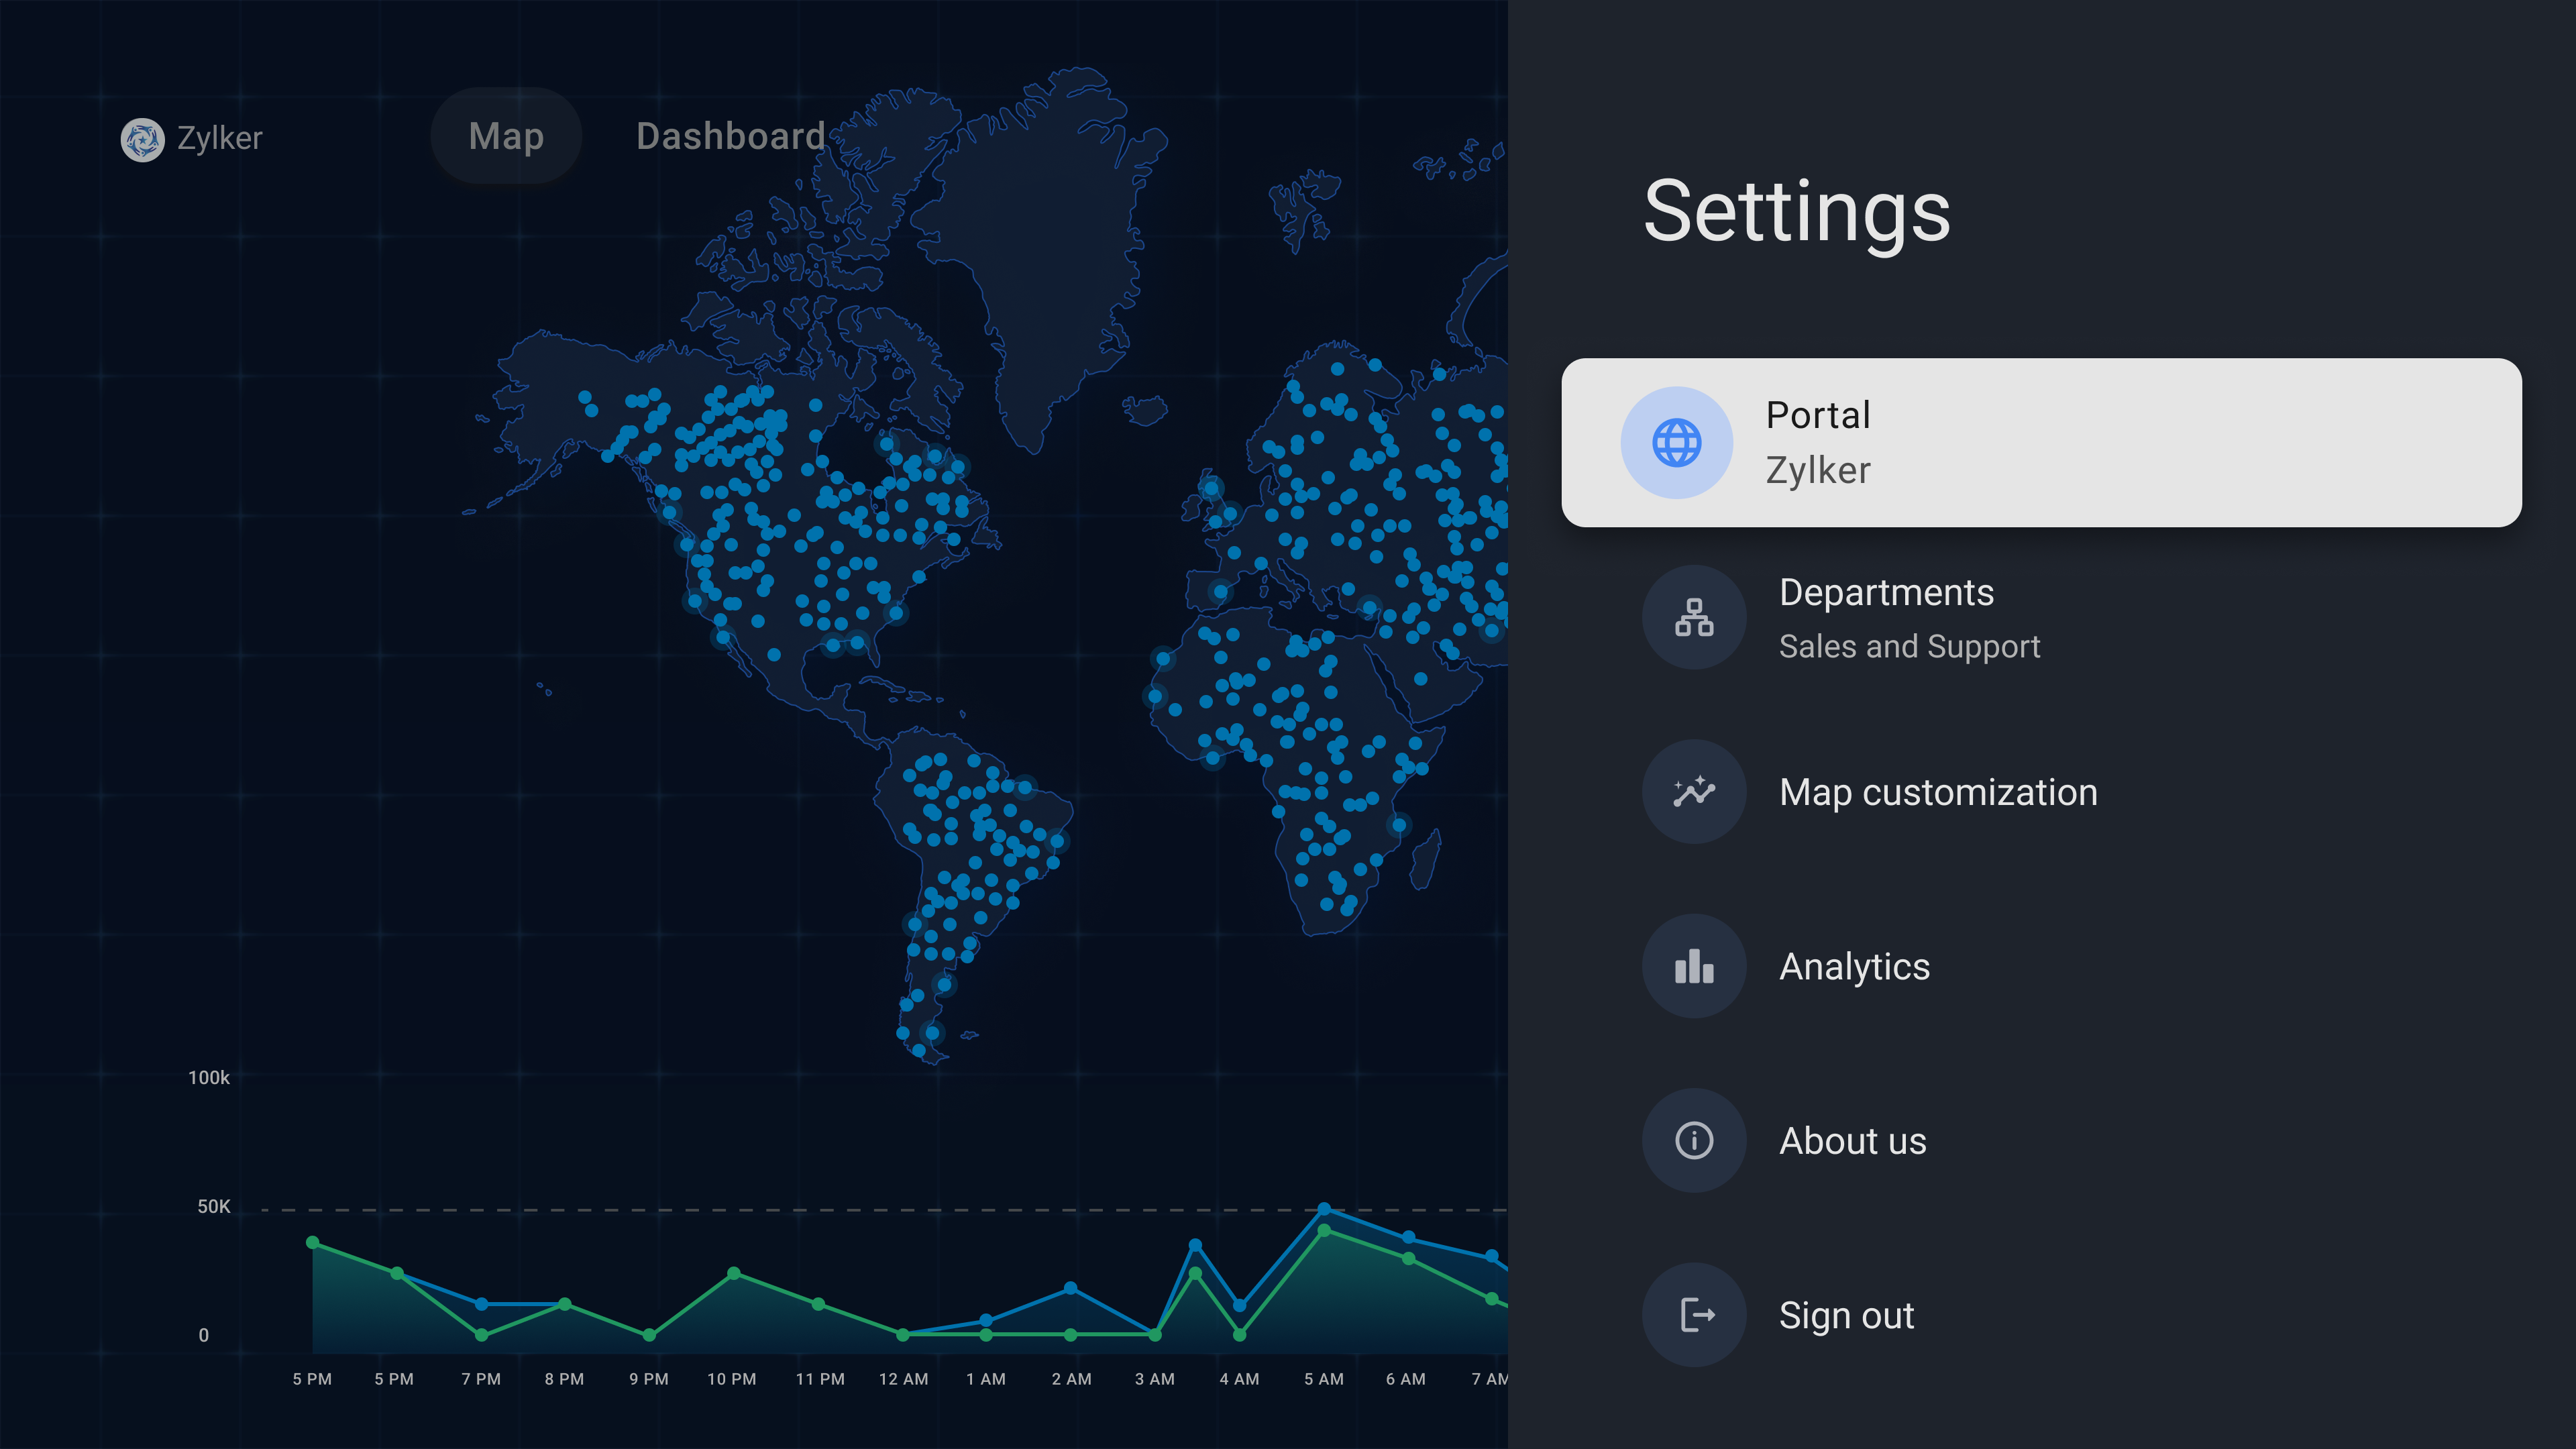
Task: Open the Dashboard tab
Action: click(x=730, y=136)
